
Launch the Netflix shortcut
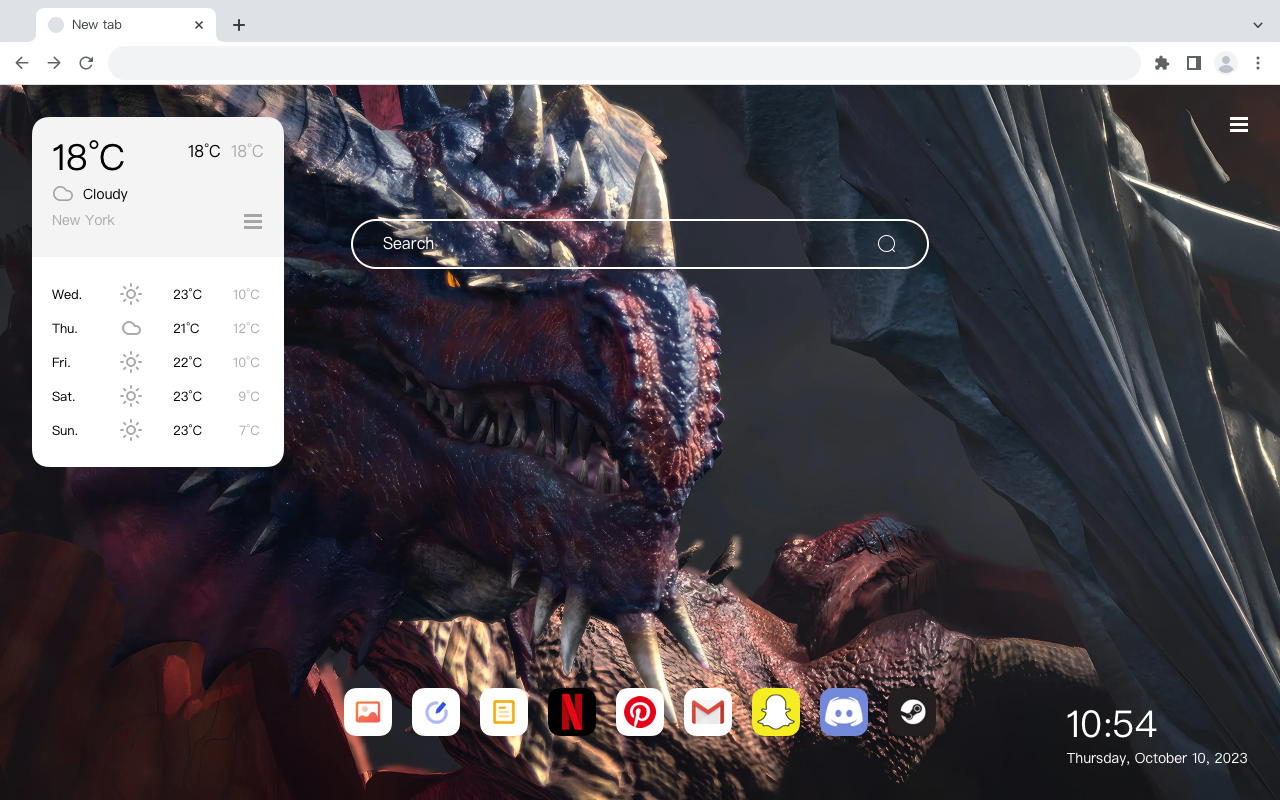572,712
